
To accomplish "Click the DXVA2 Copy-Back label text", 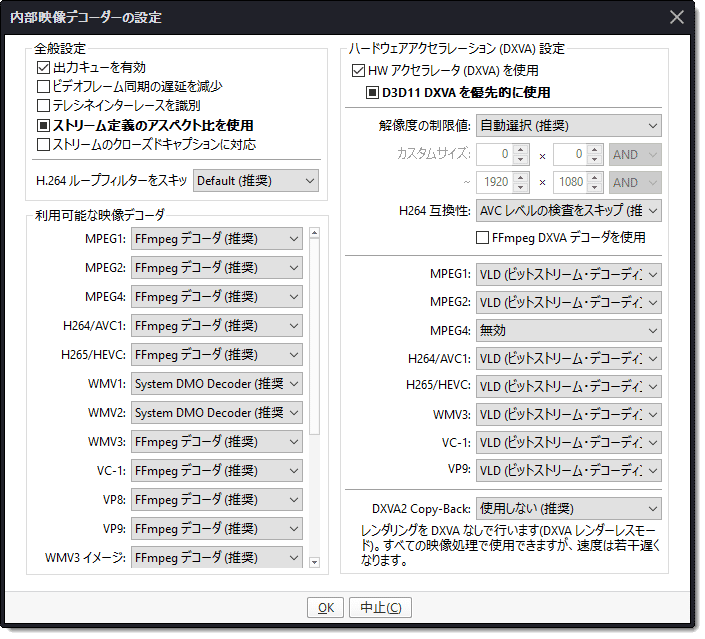I will pos(421,509).
